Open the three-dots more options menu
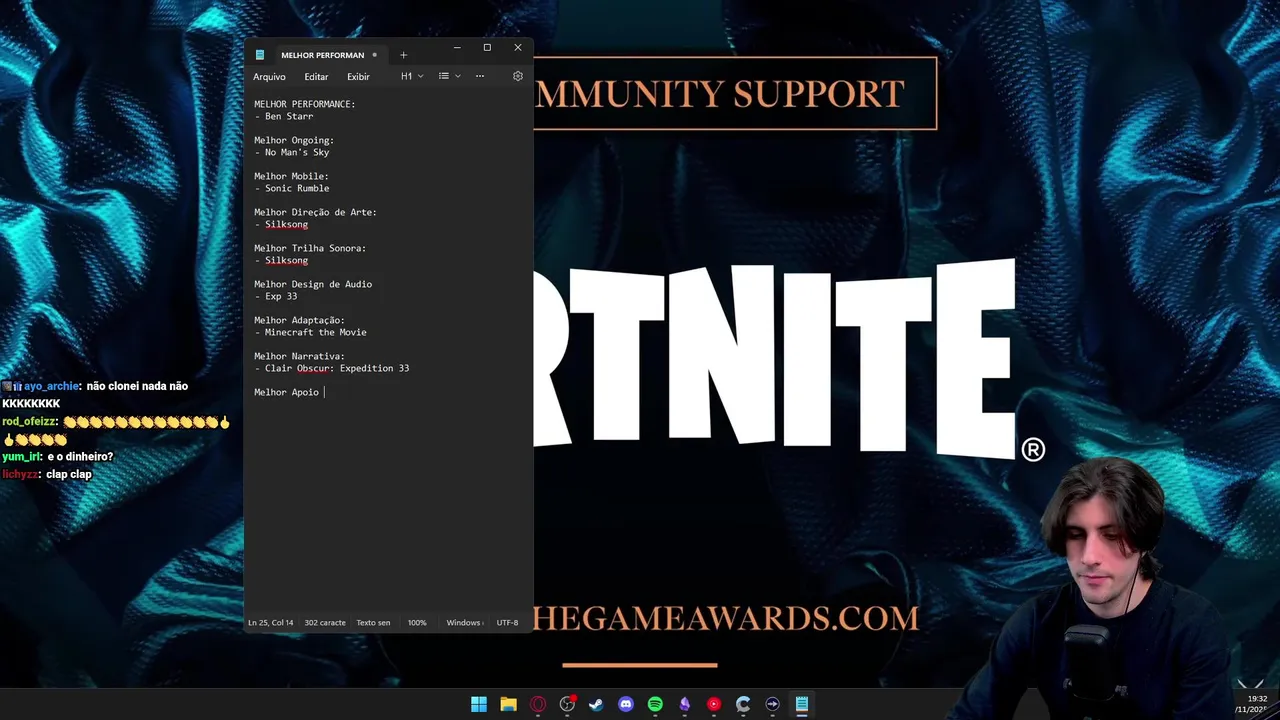This screenshot has width=1280, height=720. point(480,76)
